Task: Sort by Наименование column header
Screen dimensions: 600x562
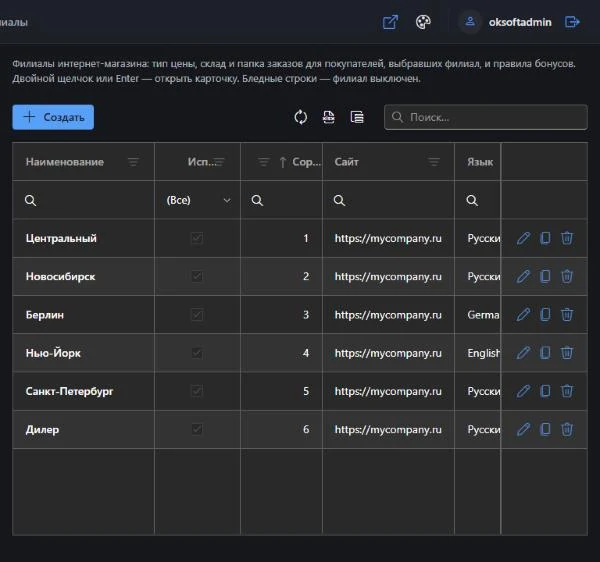Action: 65,162
